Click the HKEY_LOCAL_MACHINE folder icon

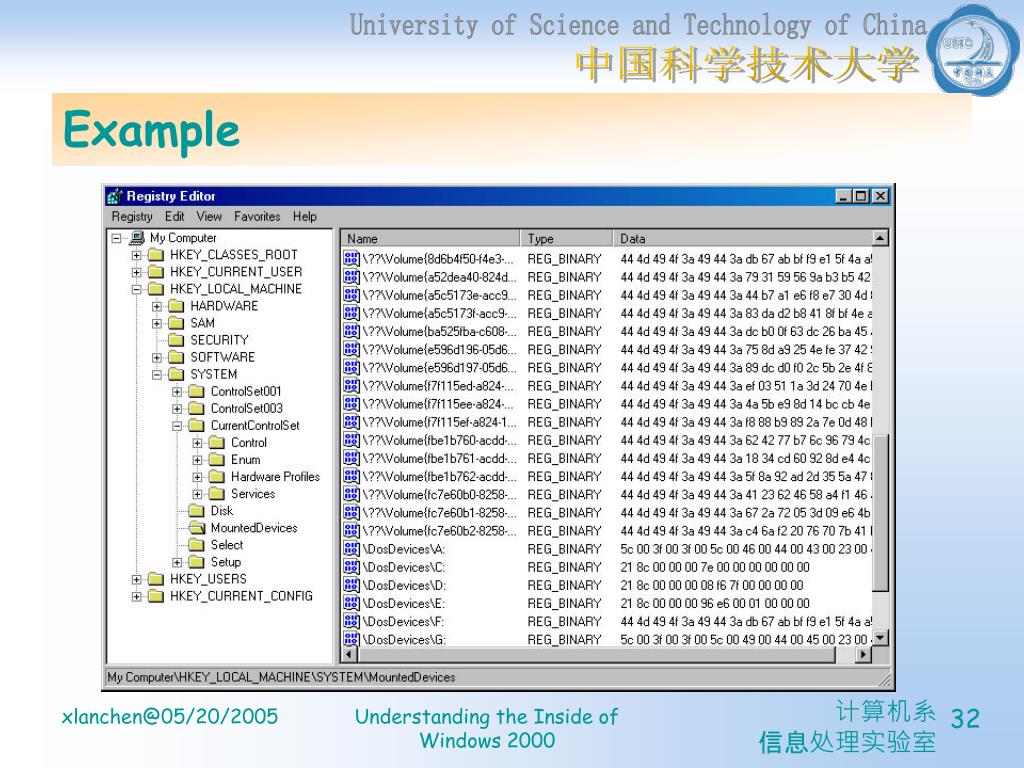coord(155,289)
